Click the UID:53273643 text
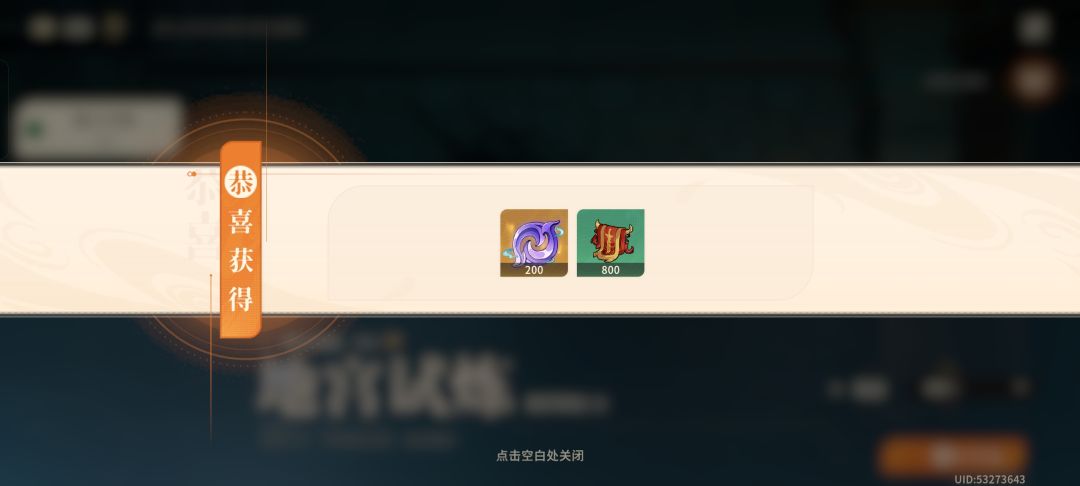1080x486 pixels. point(990,479)
